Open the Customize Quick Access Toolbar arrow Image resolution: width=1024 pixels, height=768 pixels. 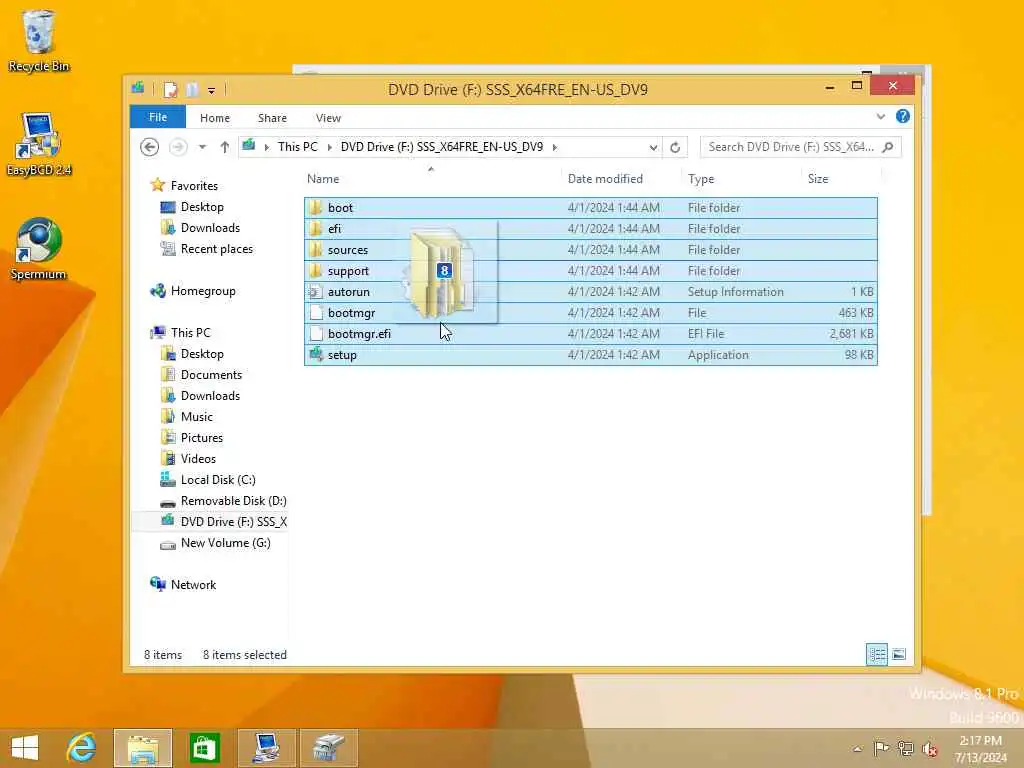point(212,90)
